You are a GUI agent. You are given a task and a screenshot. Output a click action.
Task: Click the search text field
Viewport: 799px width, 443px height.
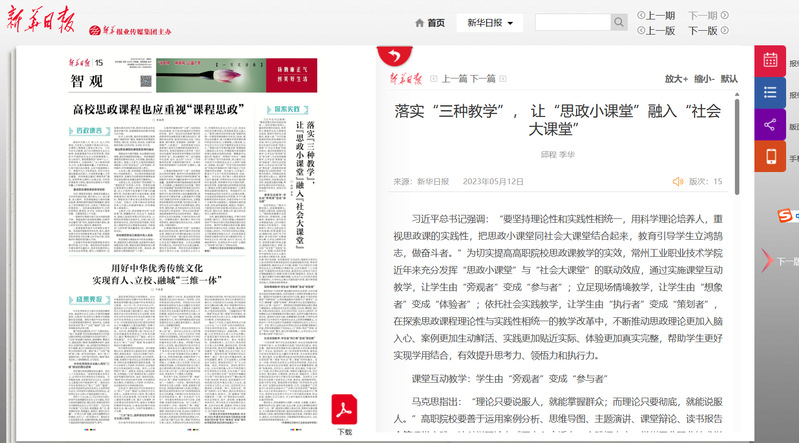pyautogui.click(x=572, y=23)
